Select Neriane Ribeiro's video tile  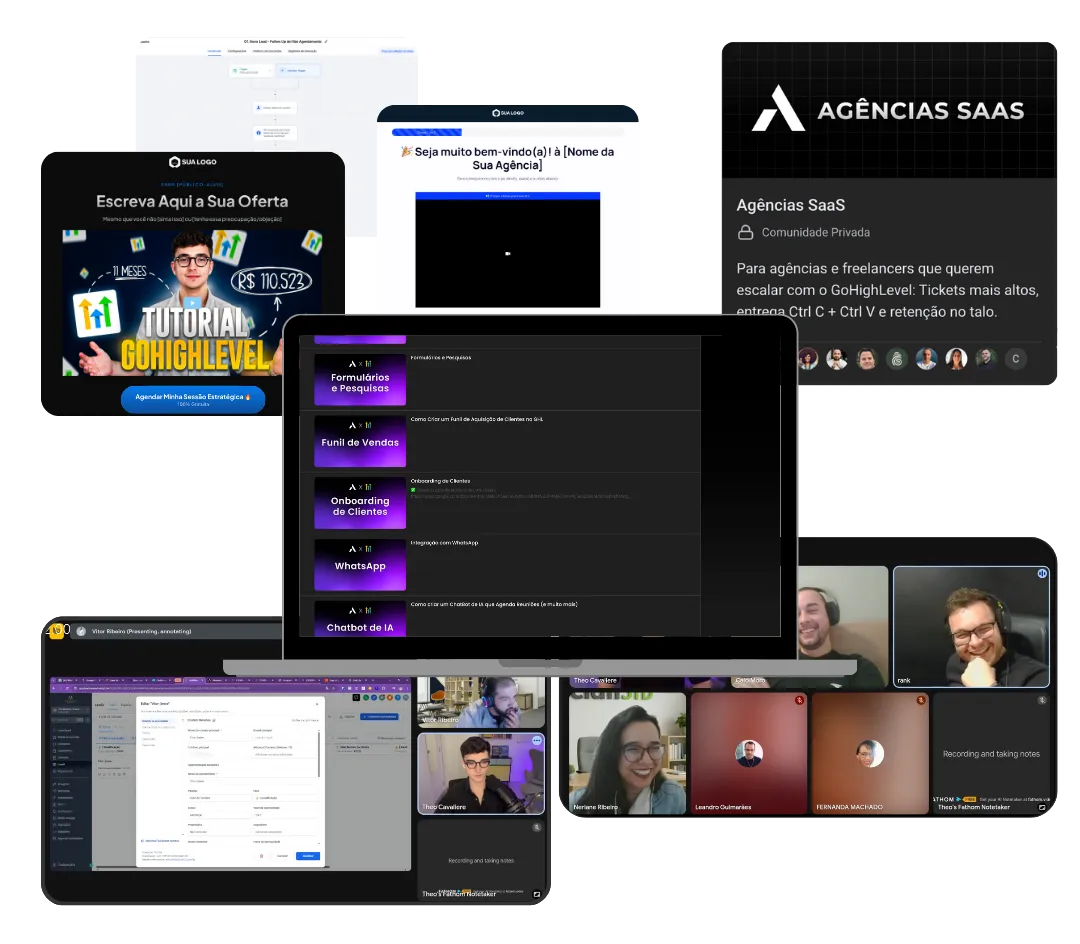click(627, 753)
